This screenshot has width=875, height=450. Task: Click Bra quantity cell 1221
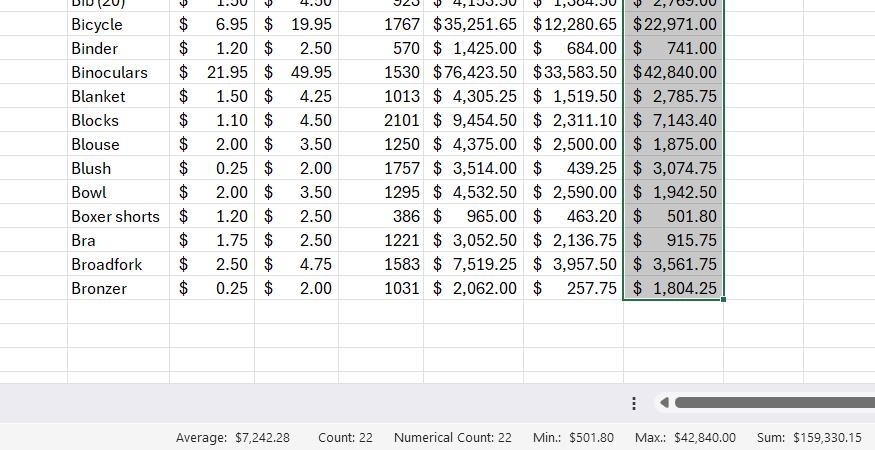[x=381, y=241]
